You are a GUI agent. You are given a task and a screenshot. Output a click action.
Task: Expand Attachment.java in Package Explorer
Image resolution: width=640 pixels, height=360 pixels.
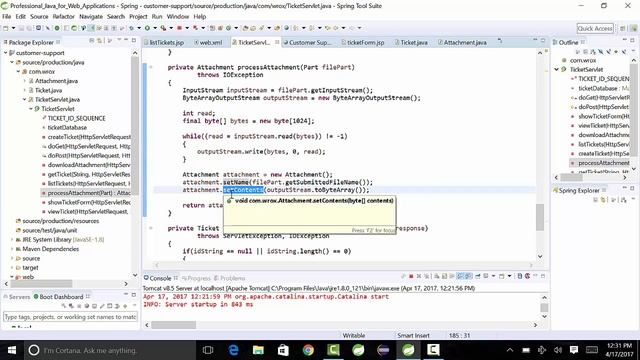coord(24,81)
